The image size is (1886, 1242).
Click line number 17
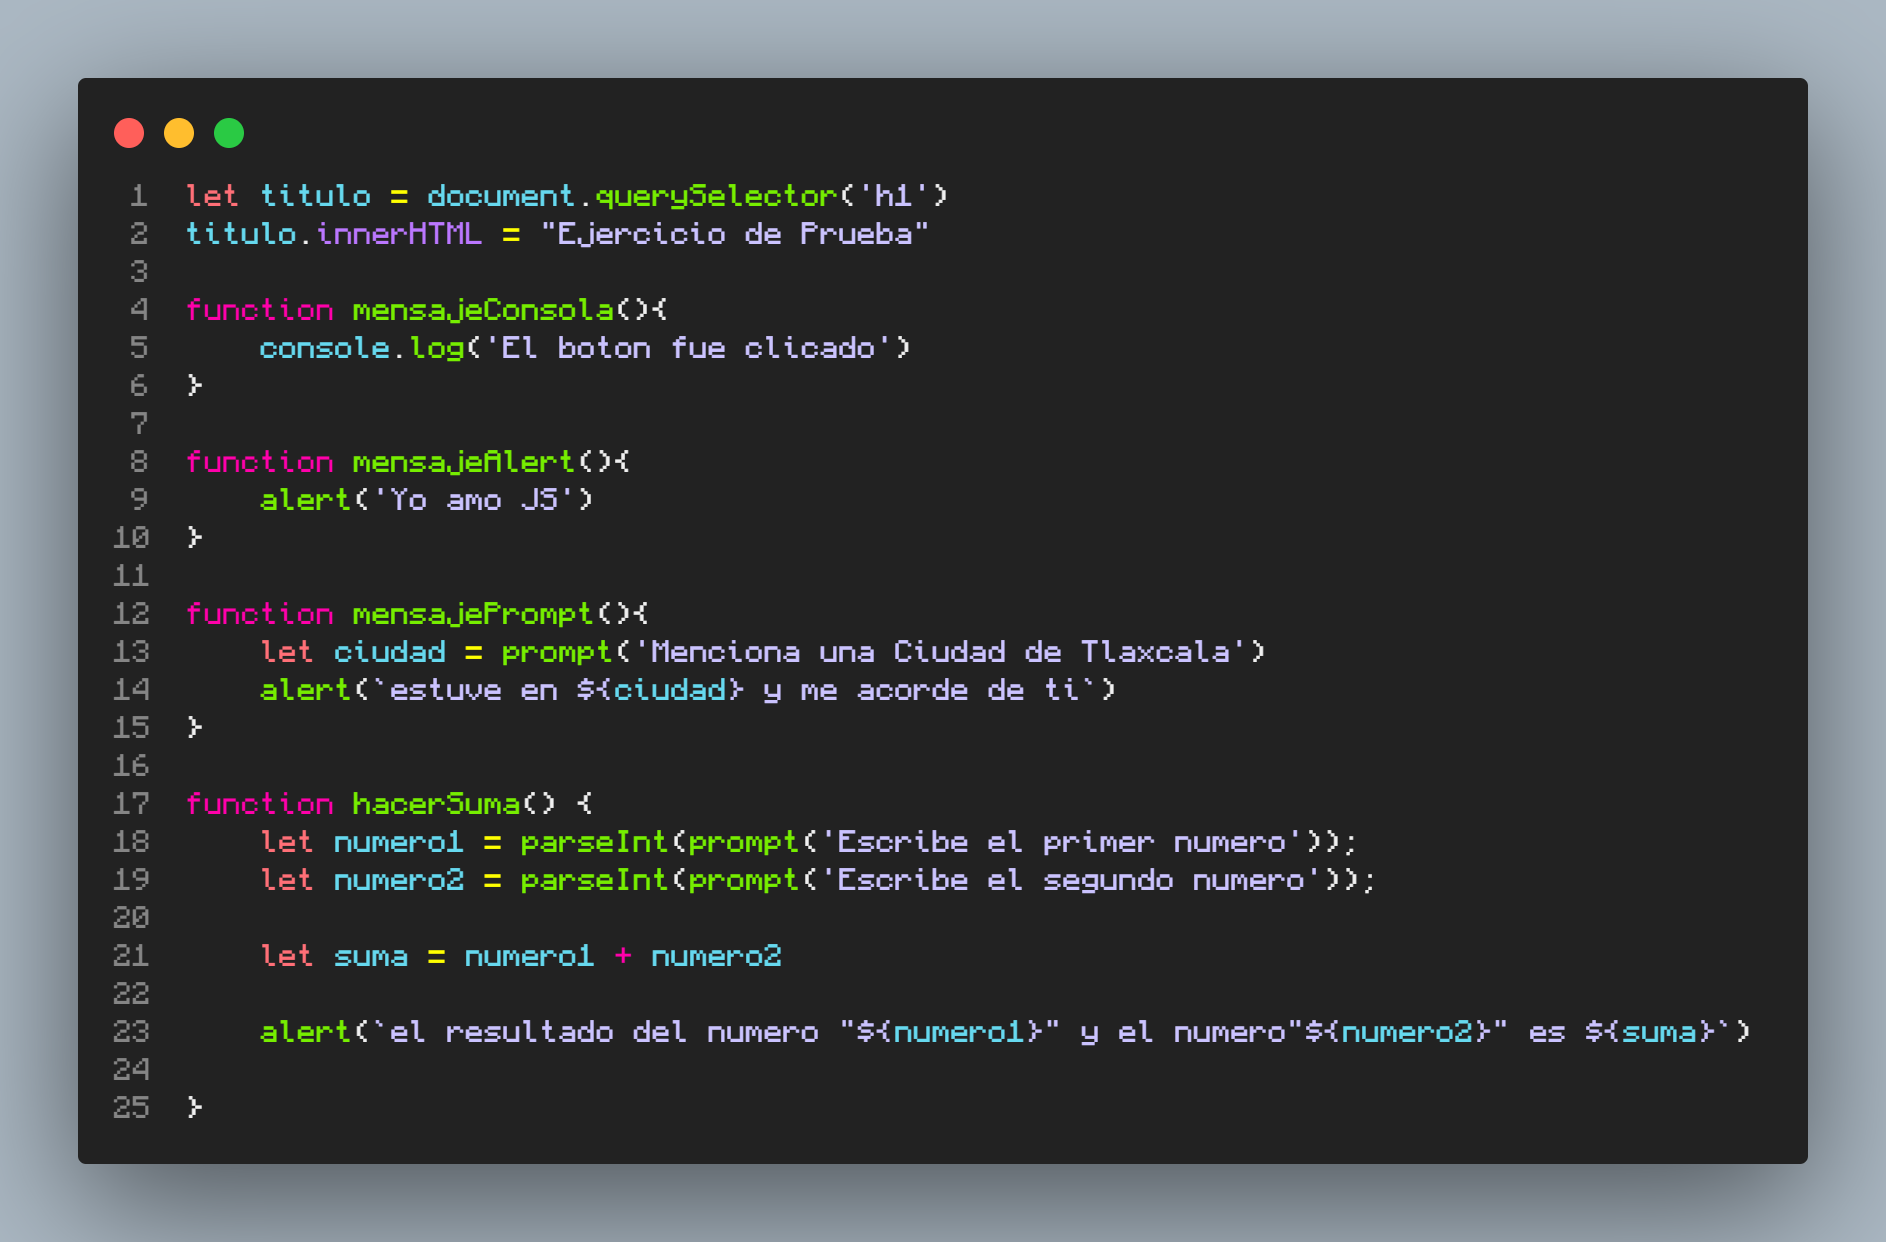pyautogui.click(x=131, y=804)
